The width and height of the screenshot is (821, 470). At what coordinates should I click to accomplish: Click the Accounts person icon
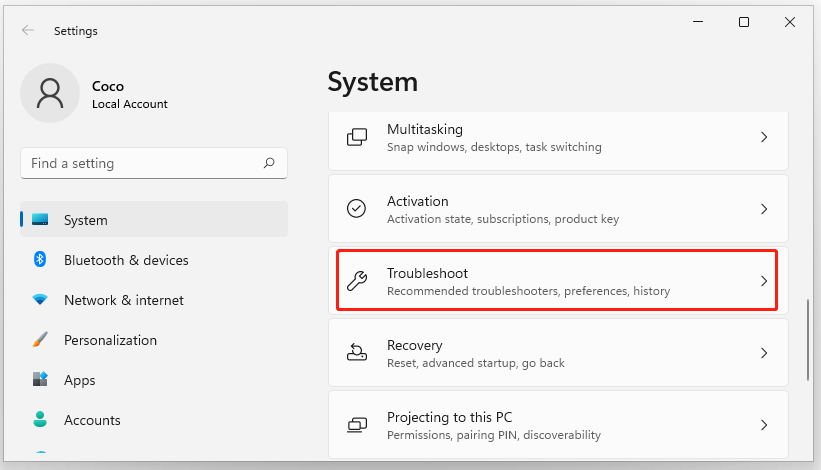click(x=40, y=420)
